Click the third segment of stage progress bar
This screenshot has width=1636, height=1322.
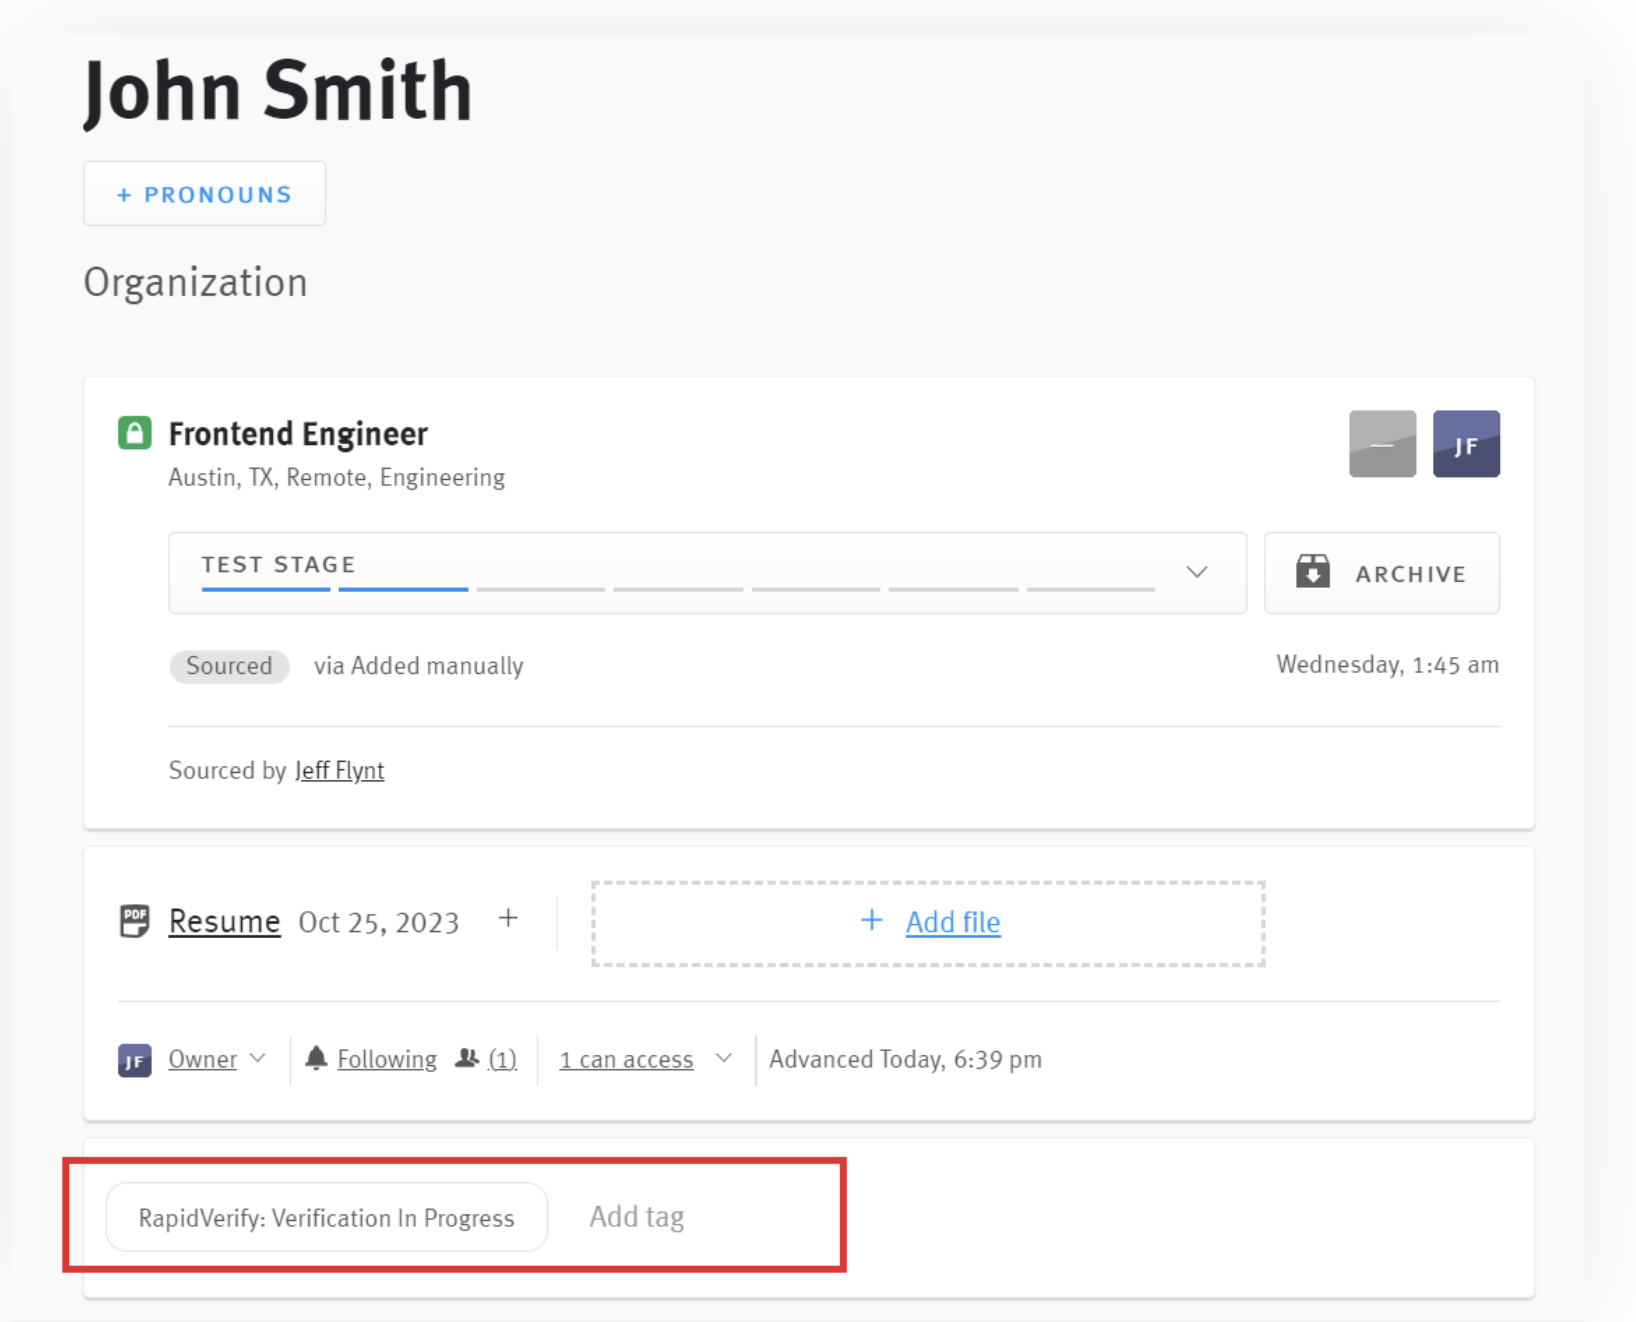tap(540, 589)
